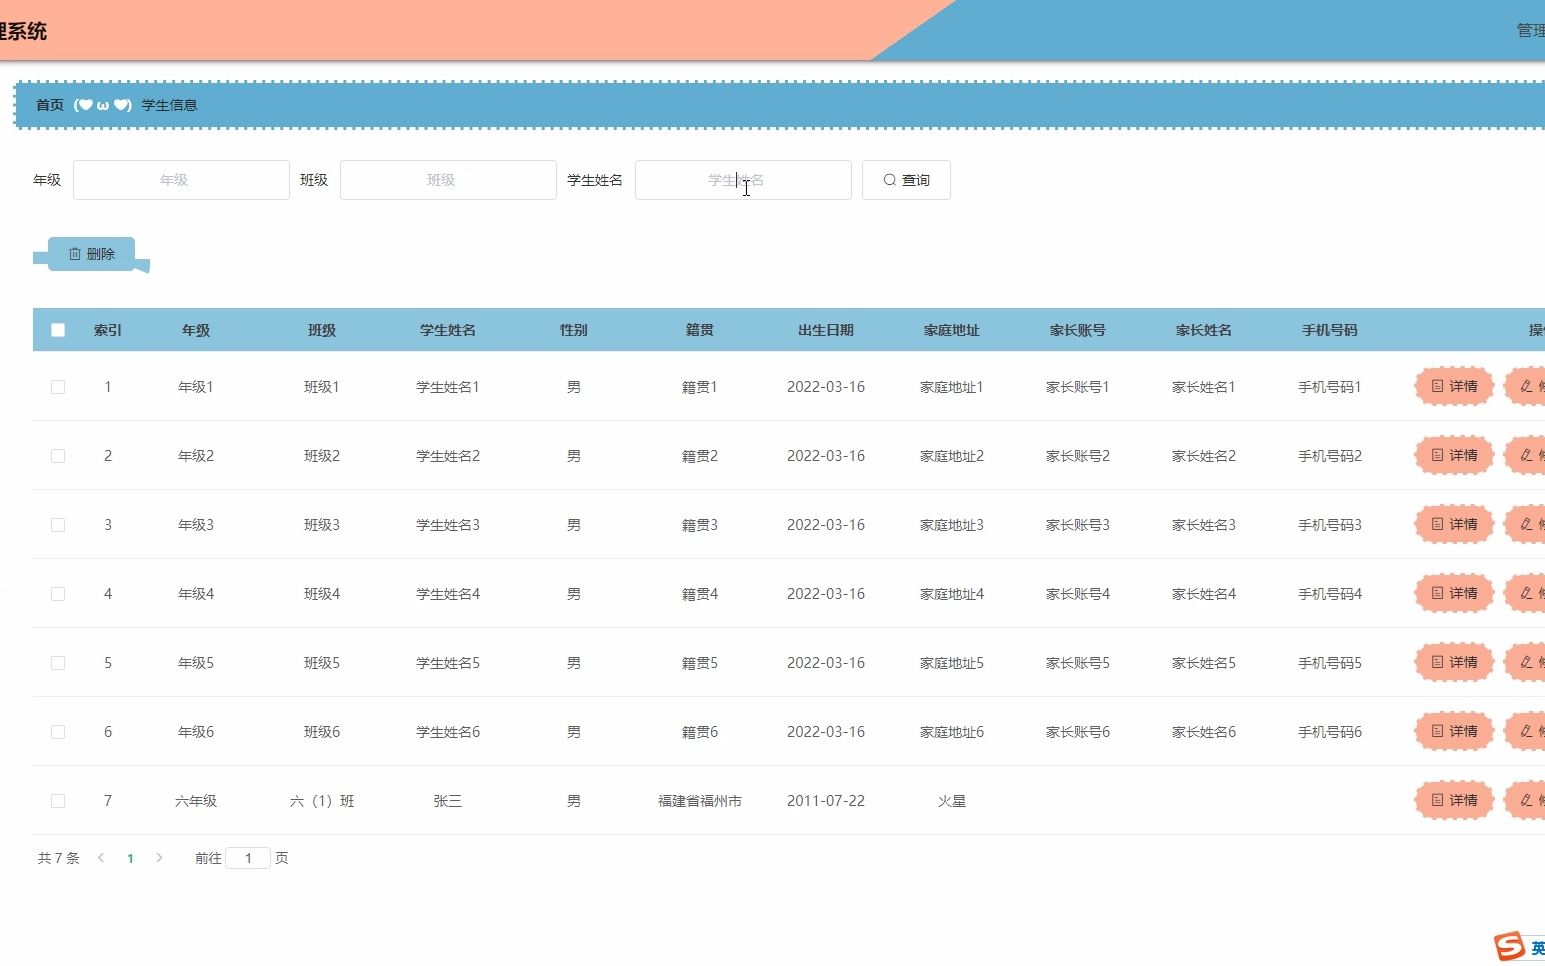Check the checkbox for row 年级2
This screenshot has width=1545, height=966.
[58, 456]
